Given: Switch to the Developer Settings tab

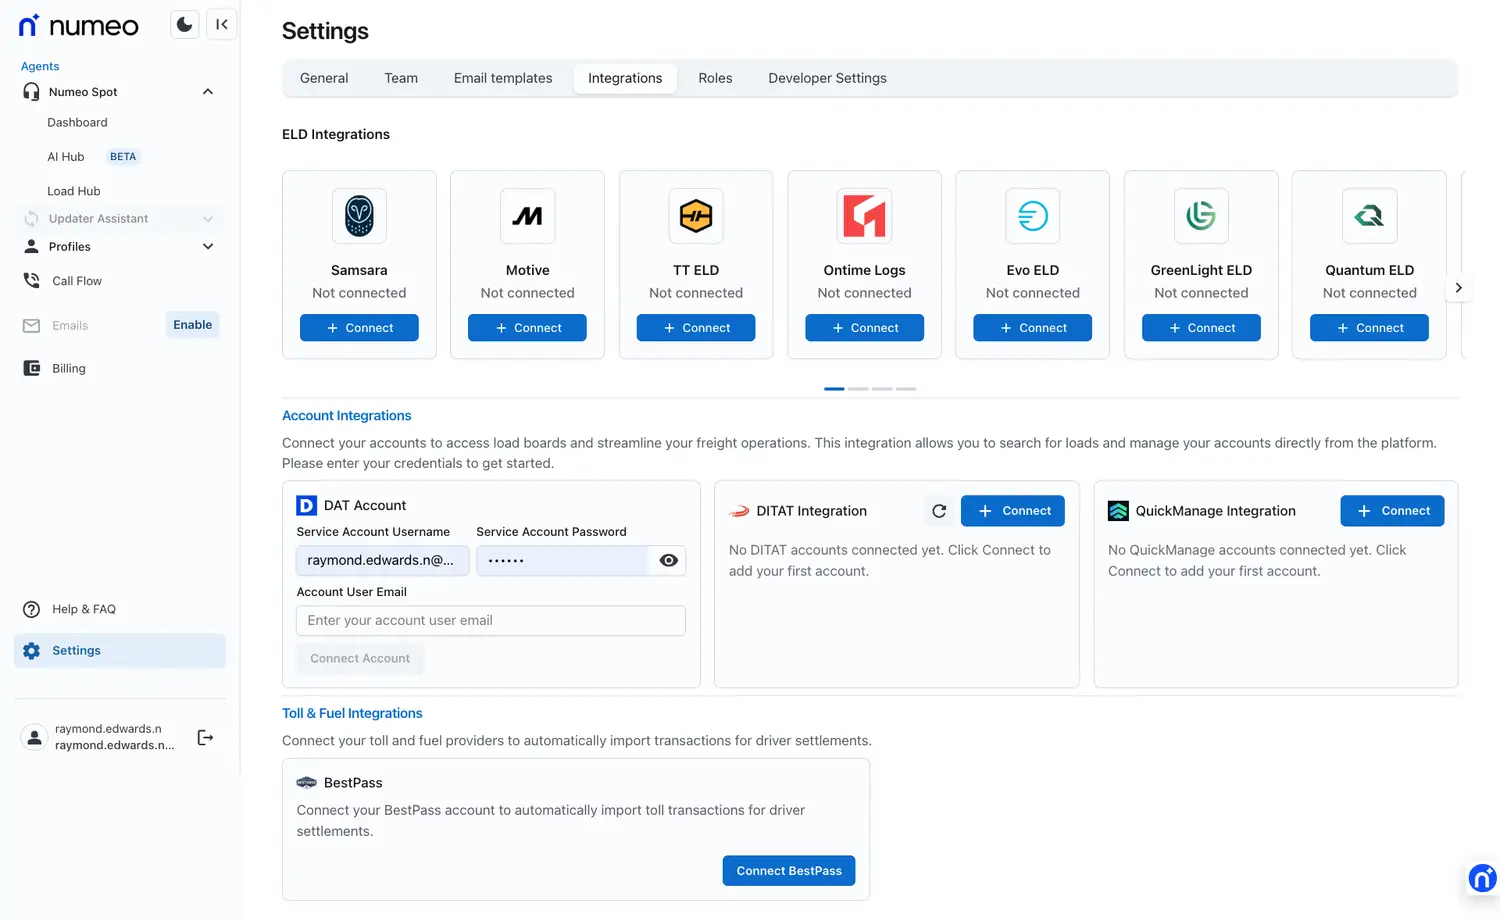Looking at the screenshot, I should click(827, 78).
